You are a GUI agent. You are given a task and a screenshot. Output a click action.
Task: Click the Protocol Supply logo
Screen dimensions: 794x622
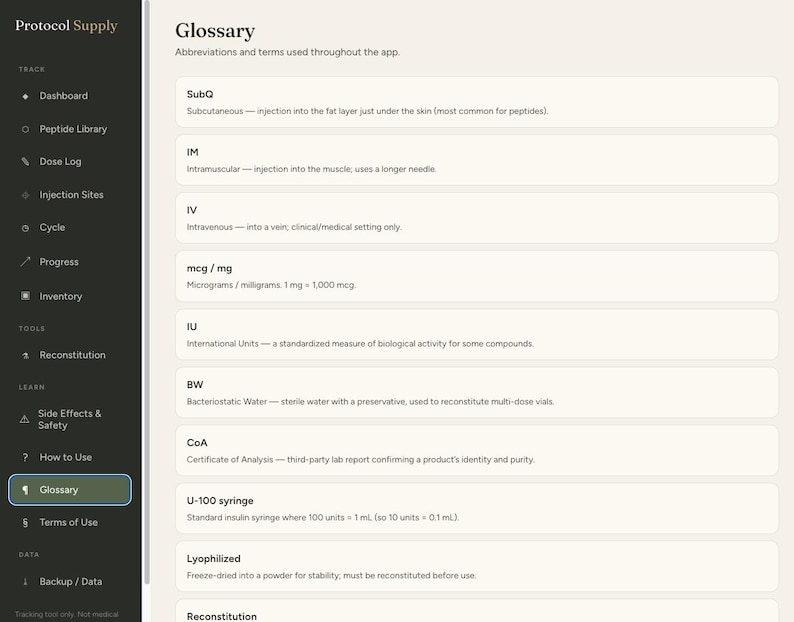click(x=66, y=26)
